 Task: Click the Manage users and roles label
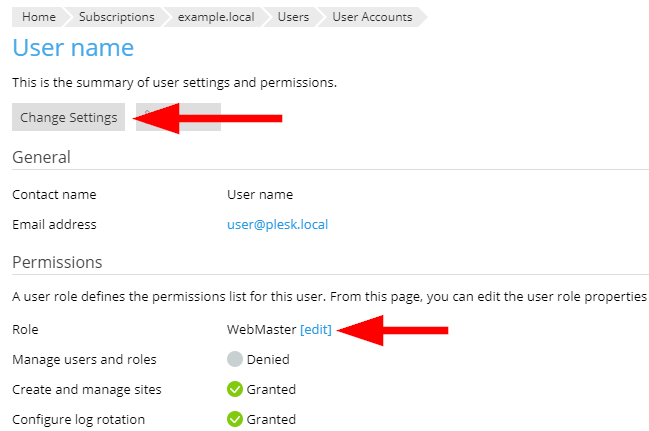84,359
